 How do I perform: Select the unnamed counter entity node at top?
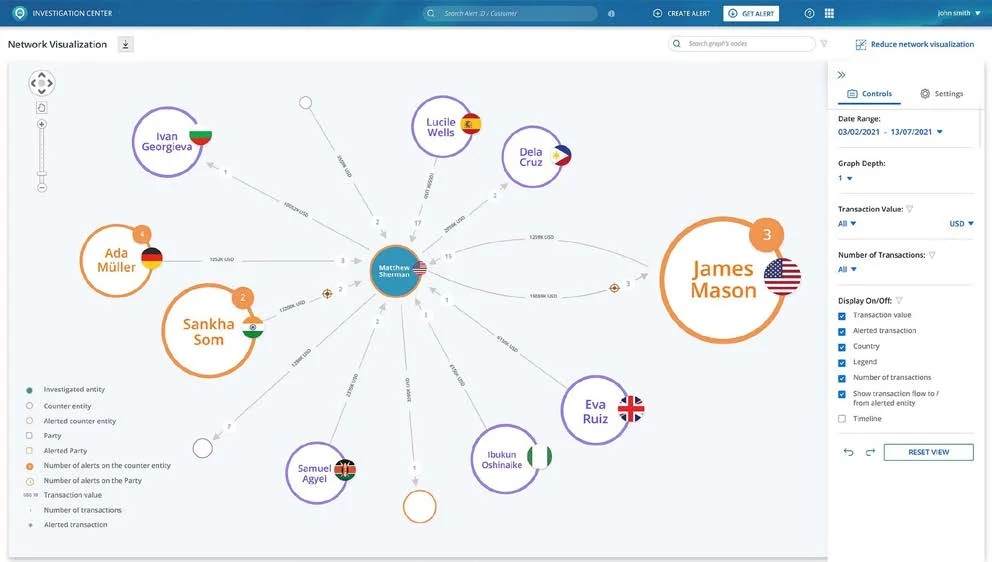coord(306,103)
